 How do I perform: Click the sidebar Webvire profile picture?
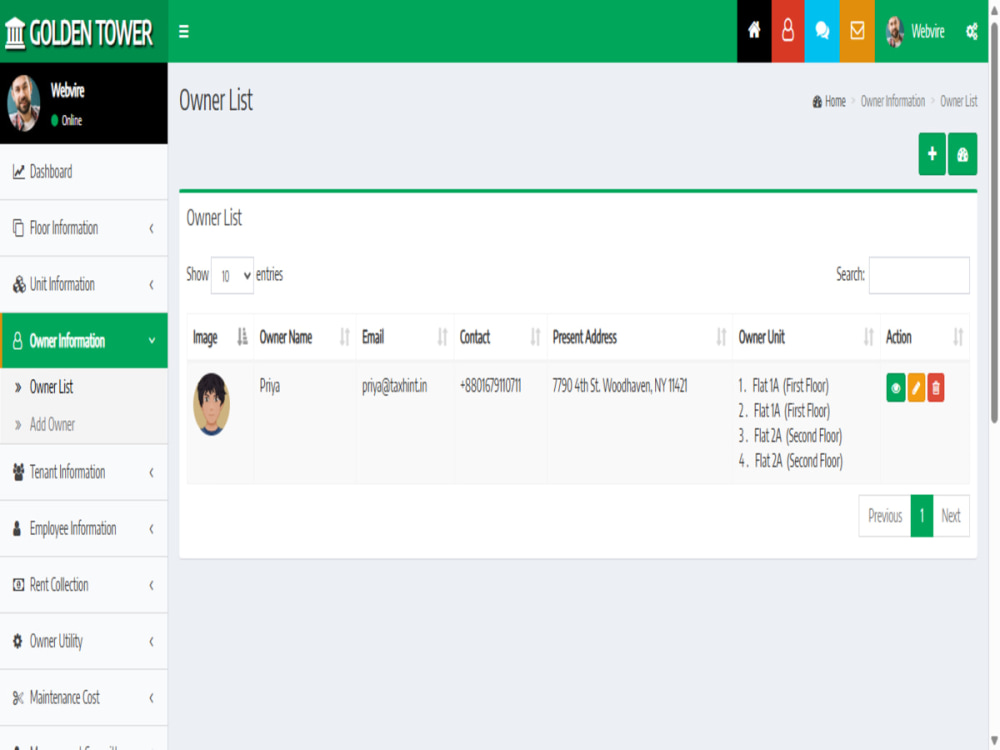[24, 103]
